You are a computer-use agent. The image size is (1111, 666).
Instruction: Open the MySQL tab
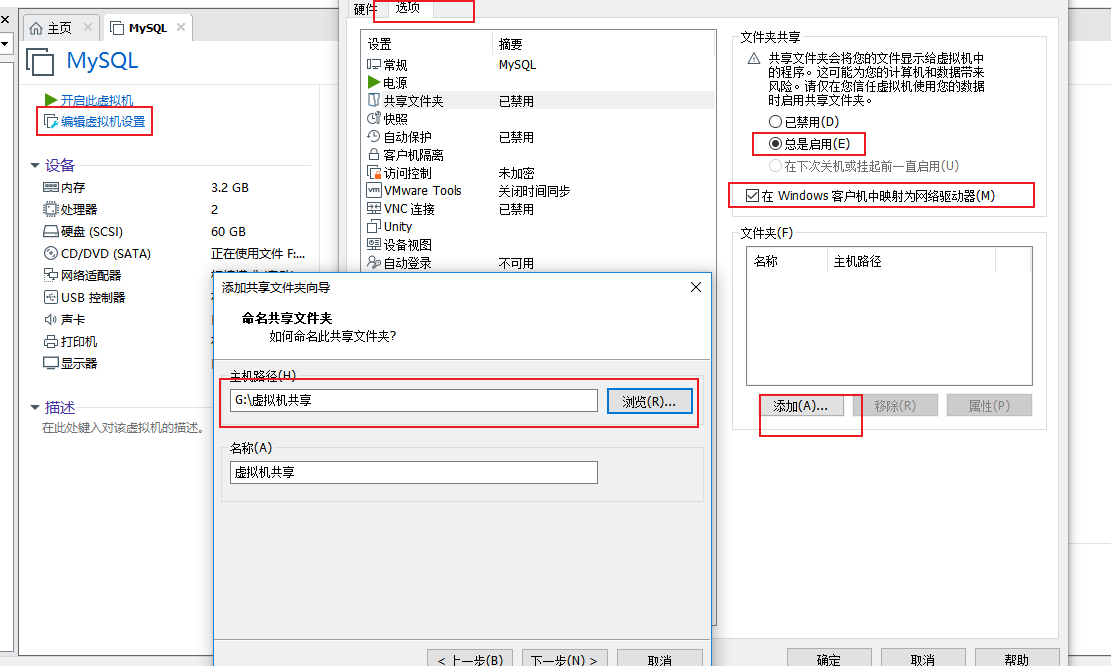tap(148, 28)
